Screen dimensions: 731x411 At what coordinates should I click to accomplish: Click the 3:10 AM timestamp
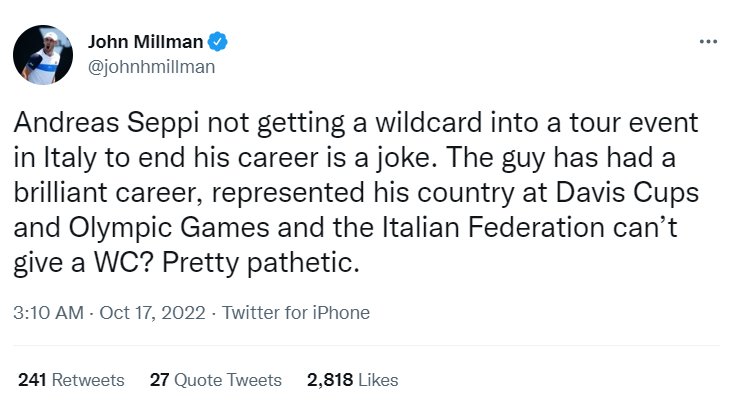click(x=48, y=313)
